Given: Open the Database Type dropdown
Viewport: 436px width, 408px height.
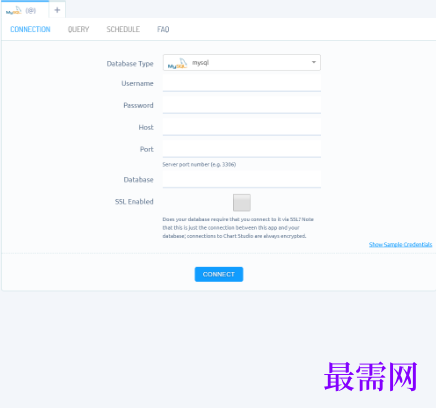Looking at the screenshot, I should (242, 63).
